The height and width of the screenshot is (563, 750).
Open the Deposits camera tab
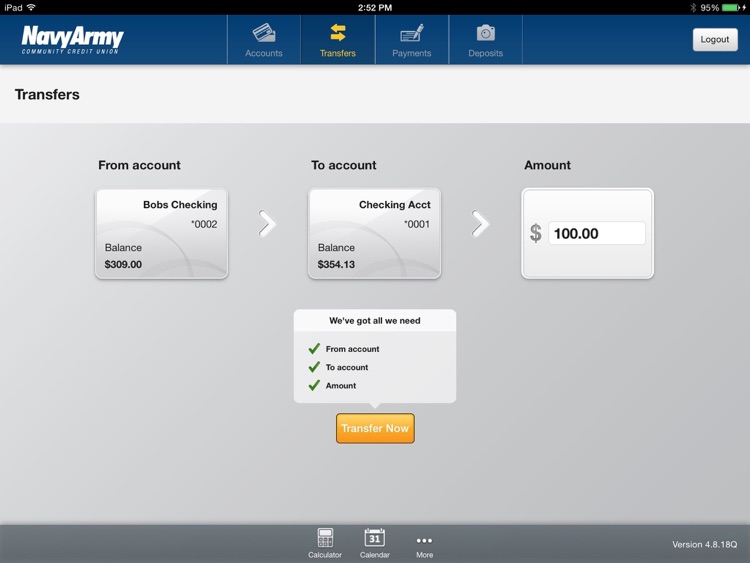(485, 40)
